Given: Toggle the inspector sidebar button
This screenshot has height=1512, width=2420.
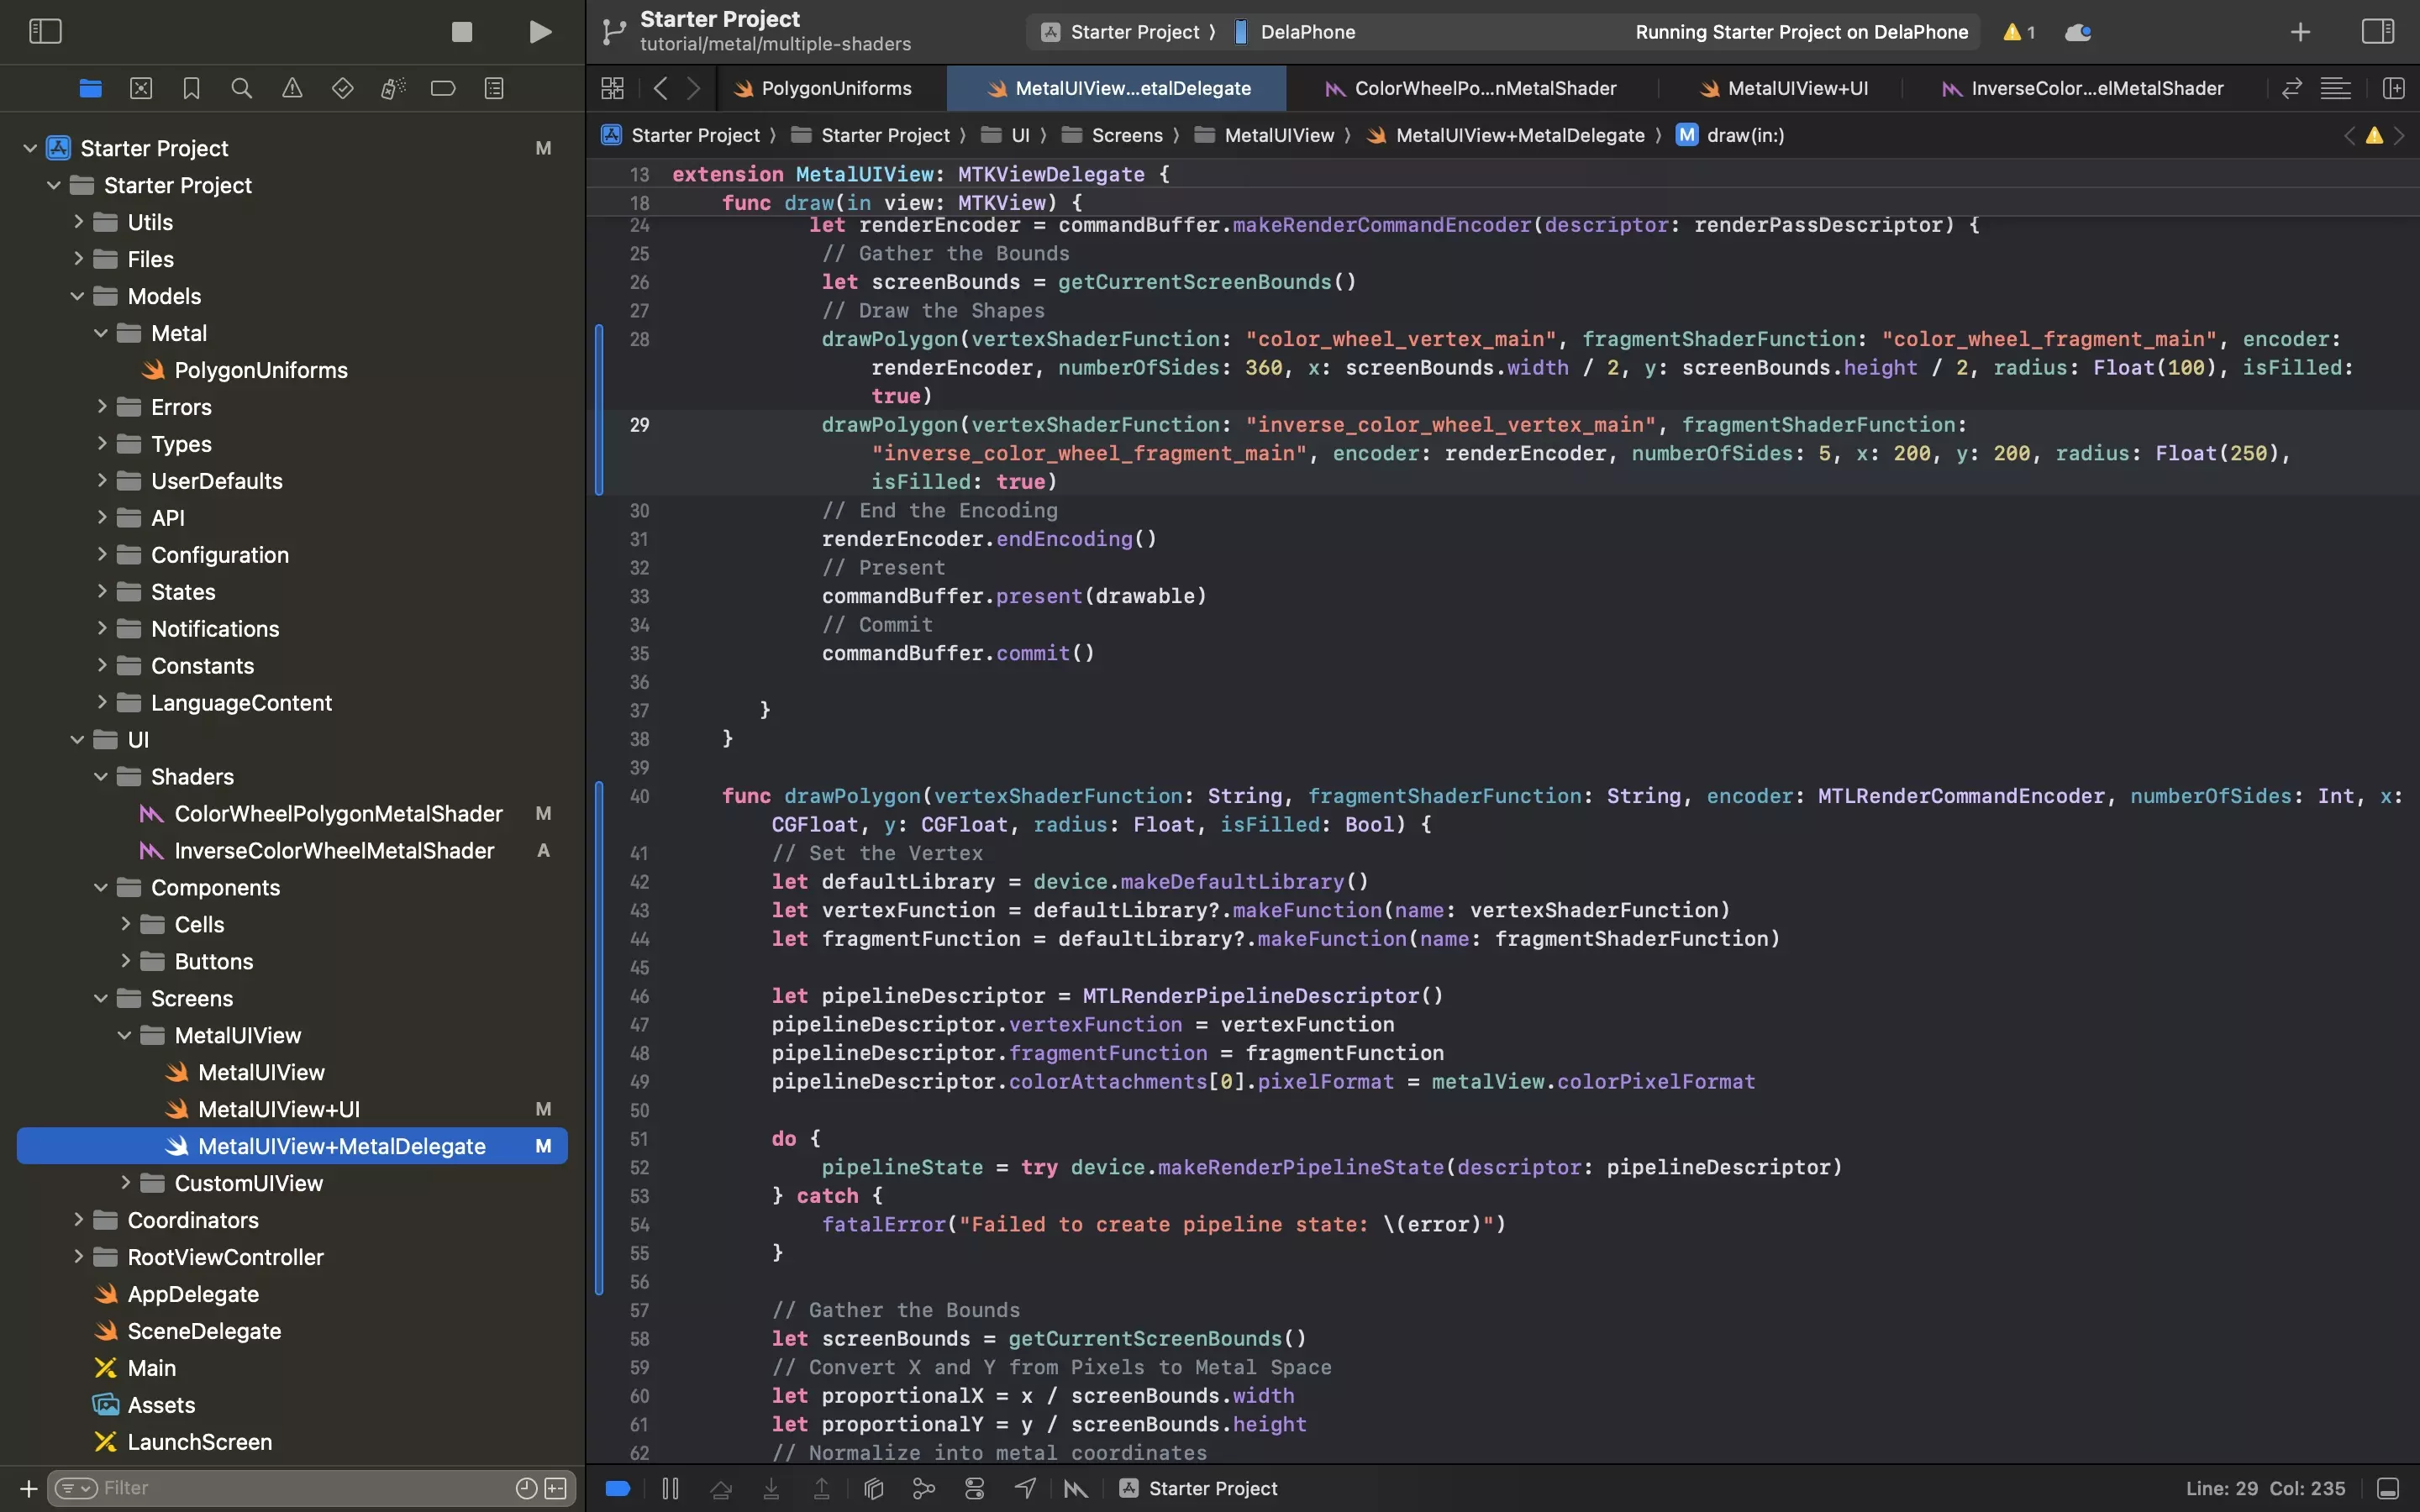Looking at the screenshot, I should pyautogui.click(x=2378, y=31).
